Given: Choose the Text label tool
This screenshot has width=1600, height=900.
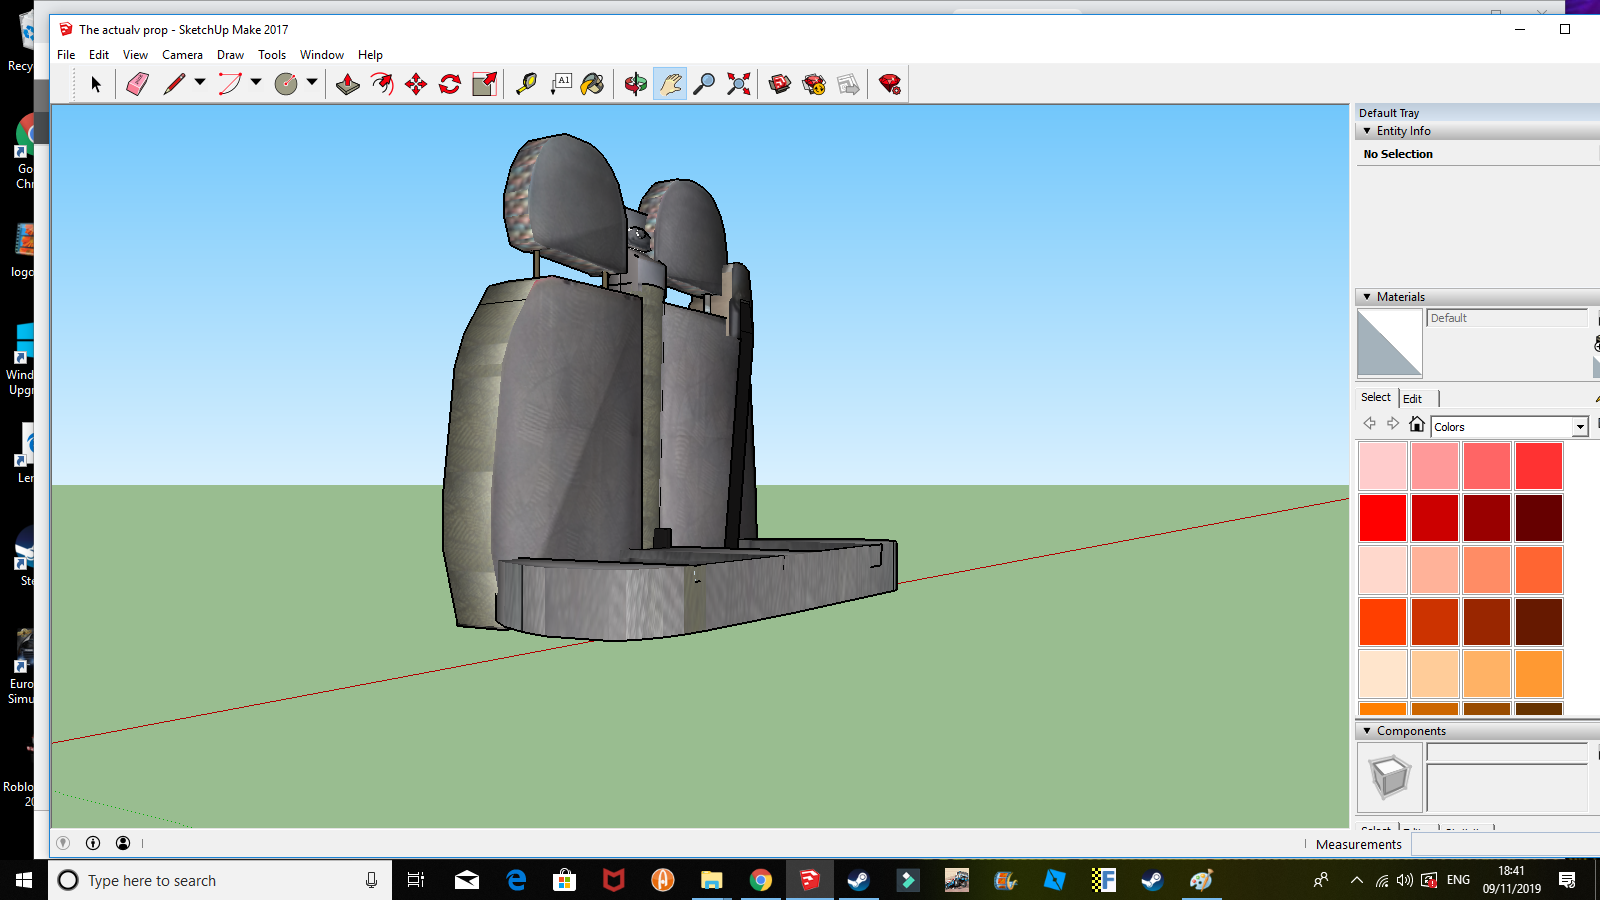Looking at the screenshot, I should (561, 84).
